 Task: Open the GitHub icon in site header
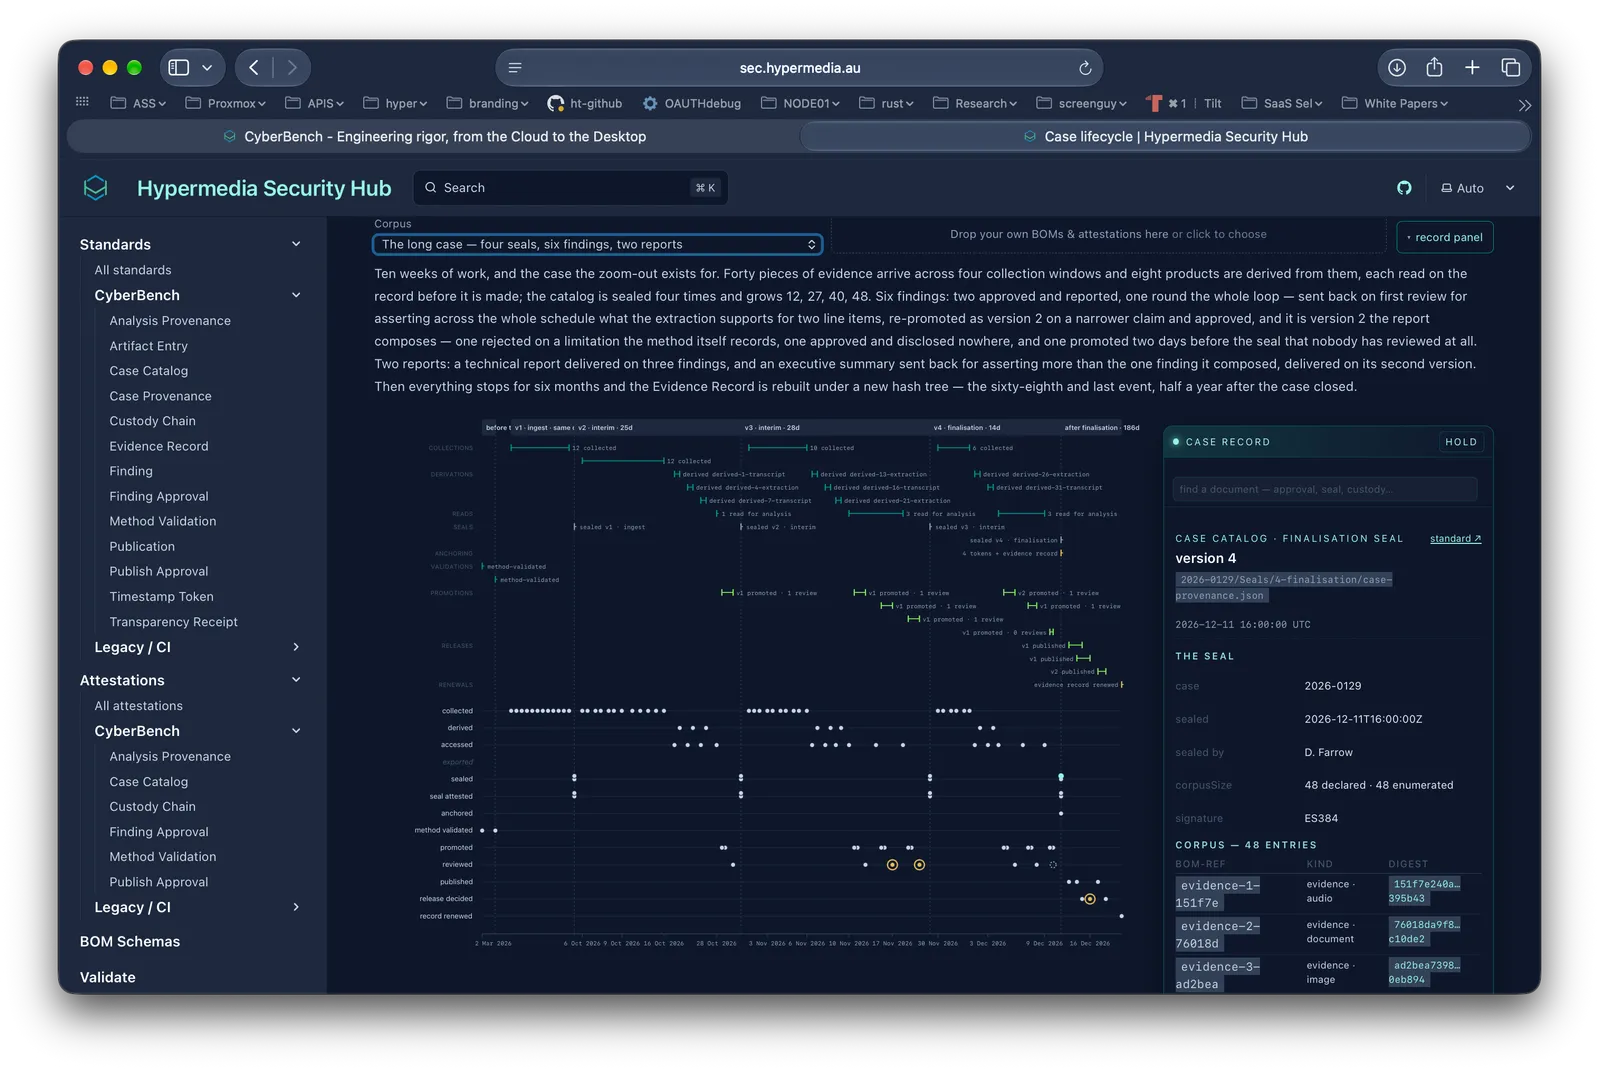click(x=1404, y=188)
